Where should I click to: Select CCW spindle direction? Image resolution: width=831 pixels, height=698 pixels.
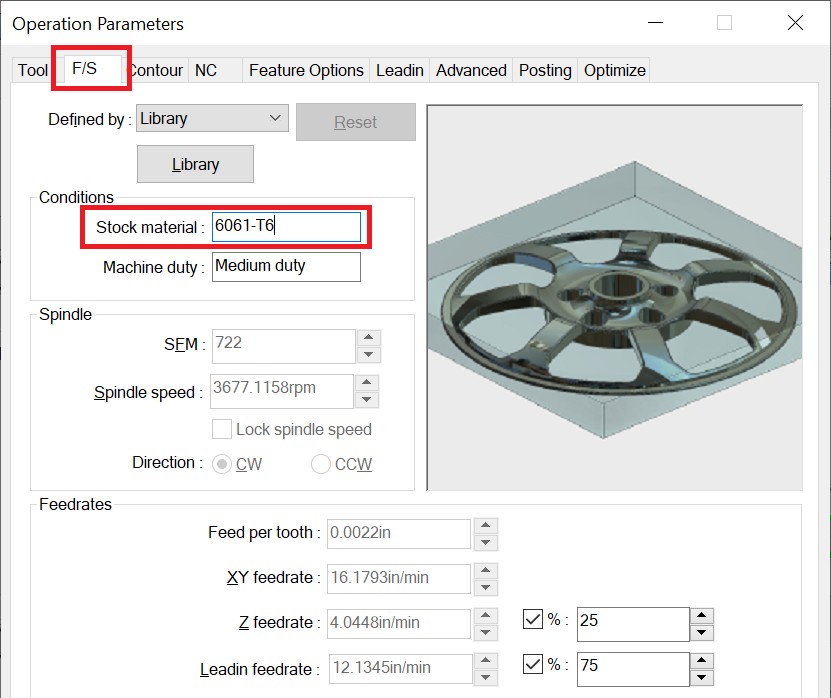[321, 464]
